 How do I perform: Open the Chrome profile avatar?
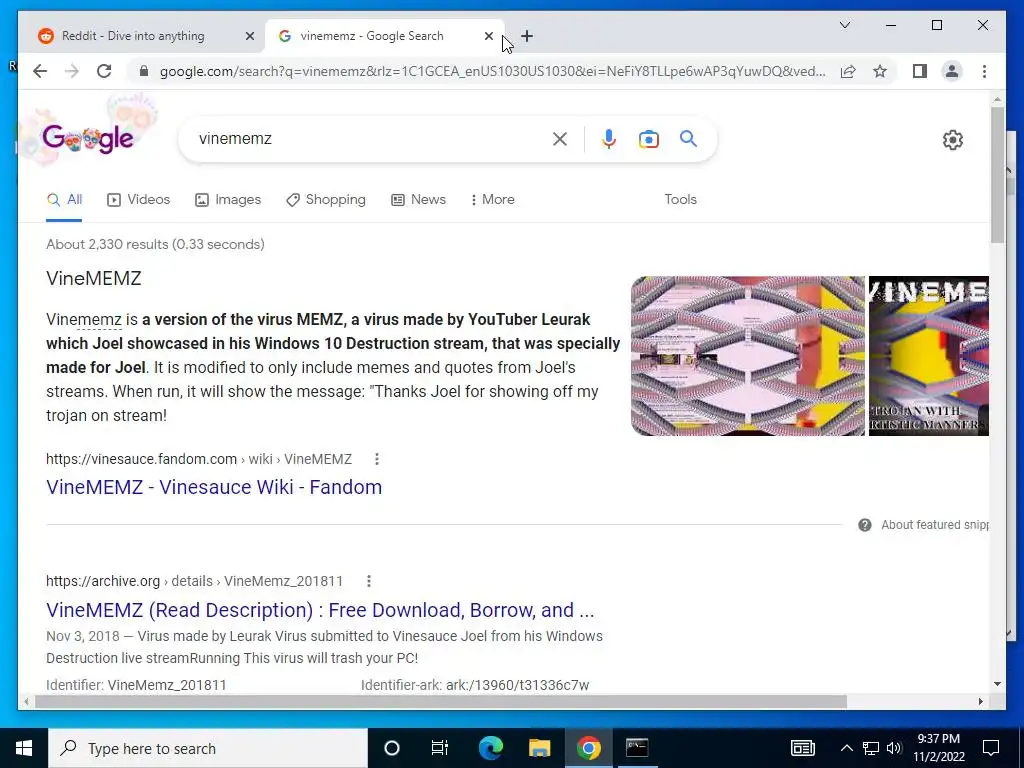tap(952, 71)
